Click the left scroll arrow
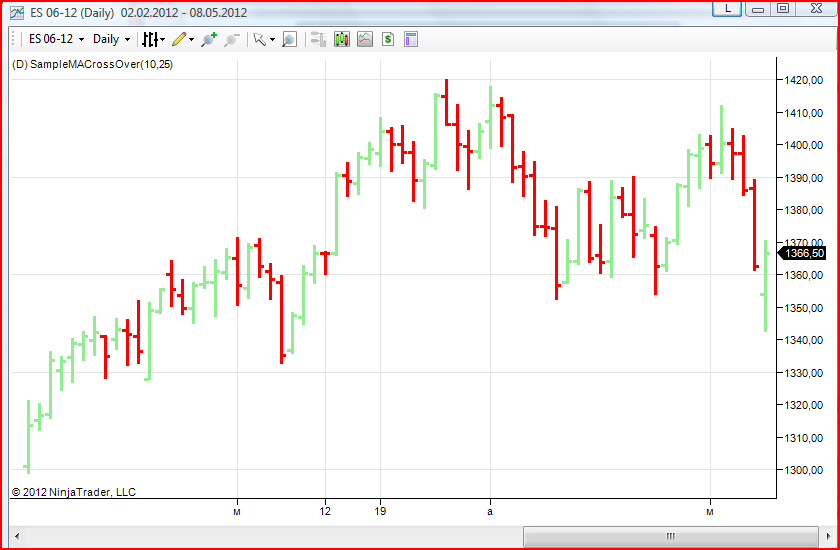 point(18,536)
